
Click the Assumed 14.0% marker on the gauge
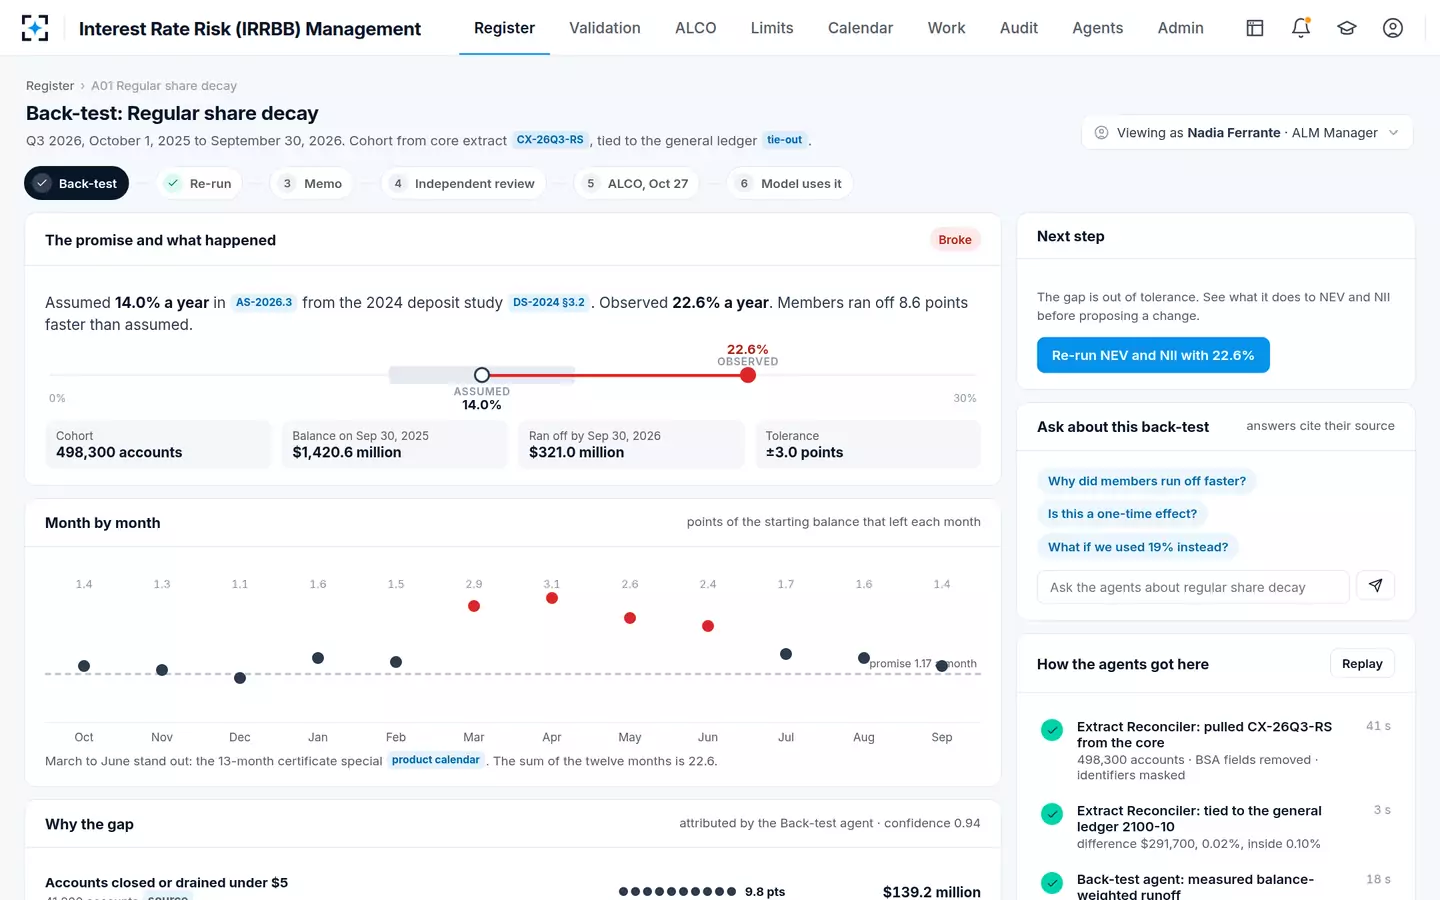[482, 375]
